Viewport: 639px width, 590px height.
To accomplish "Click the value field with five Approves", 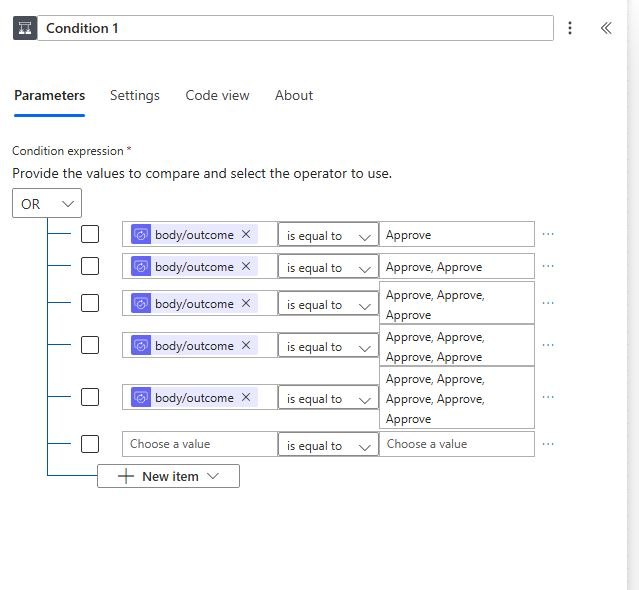I will (457, 398).
